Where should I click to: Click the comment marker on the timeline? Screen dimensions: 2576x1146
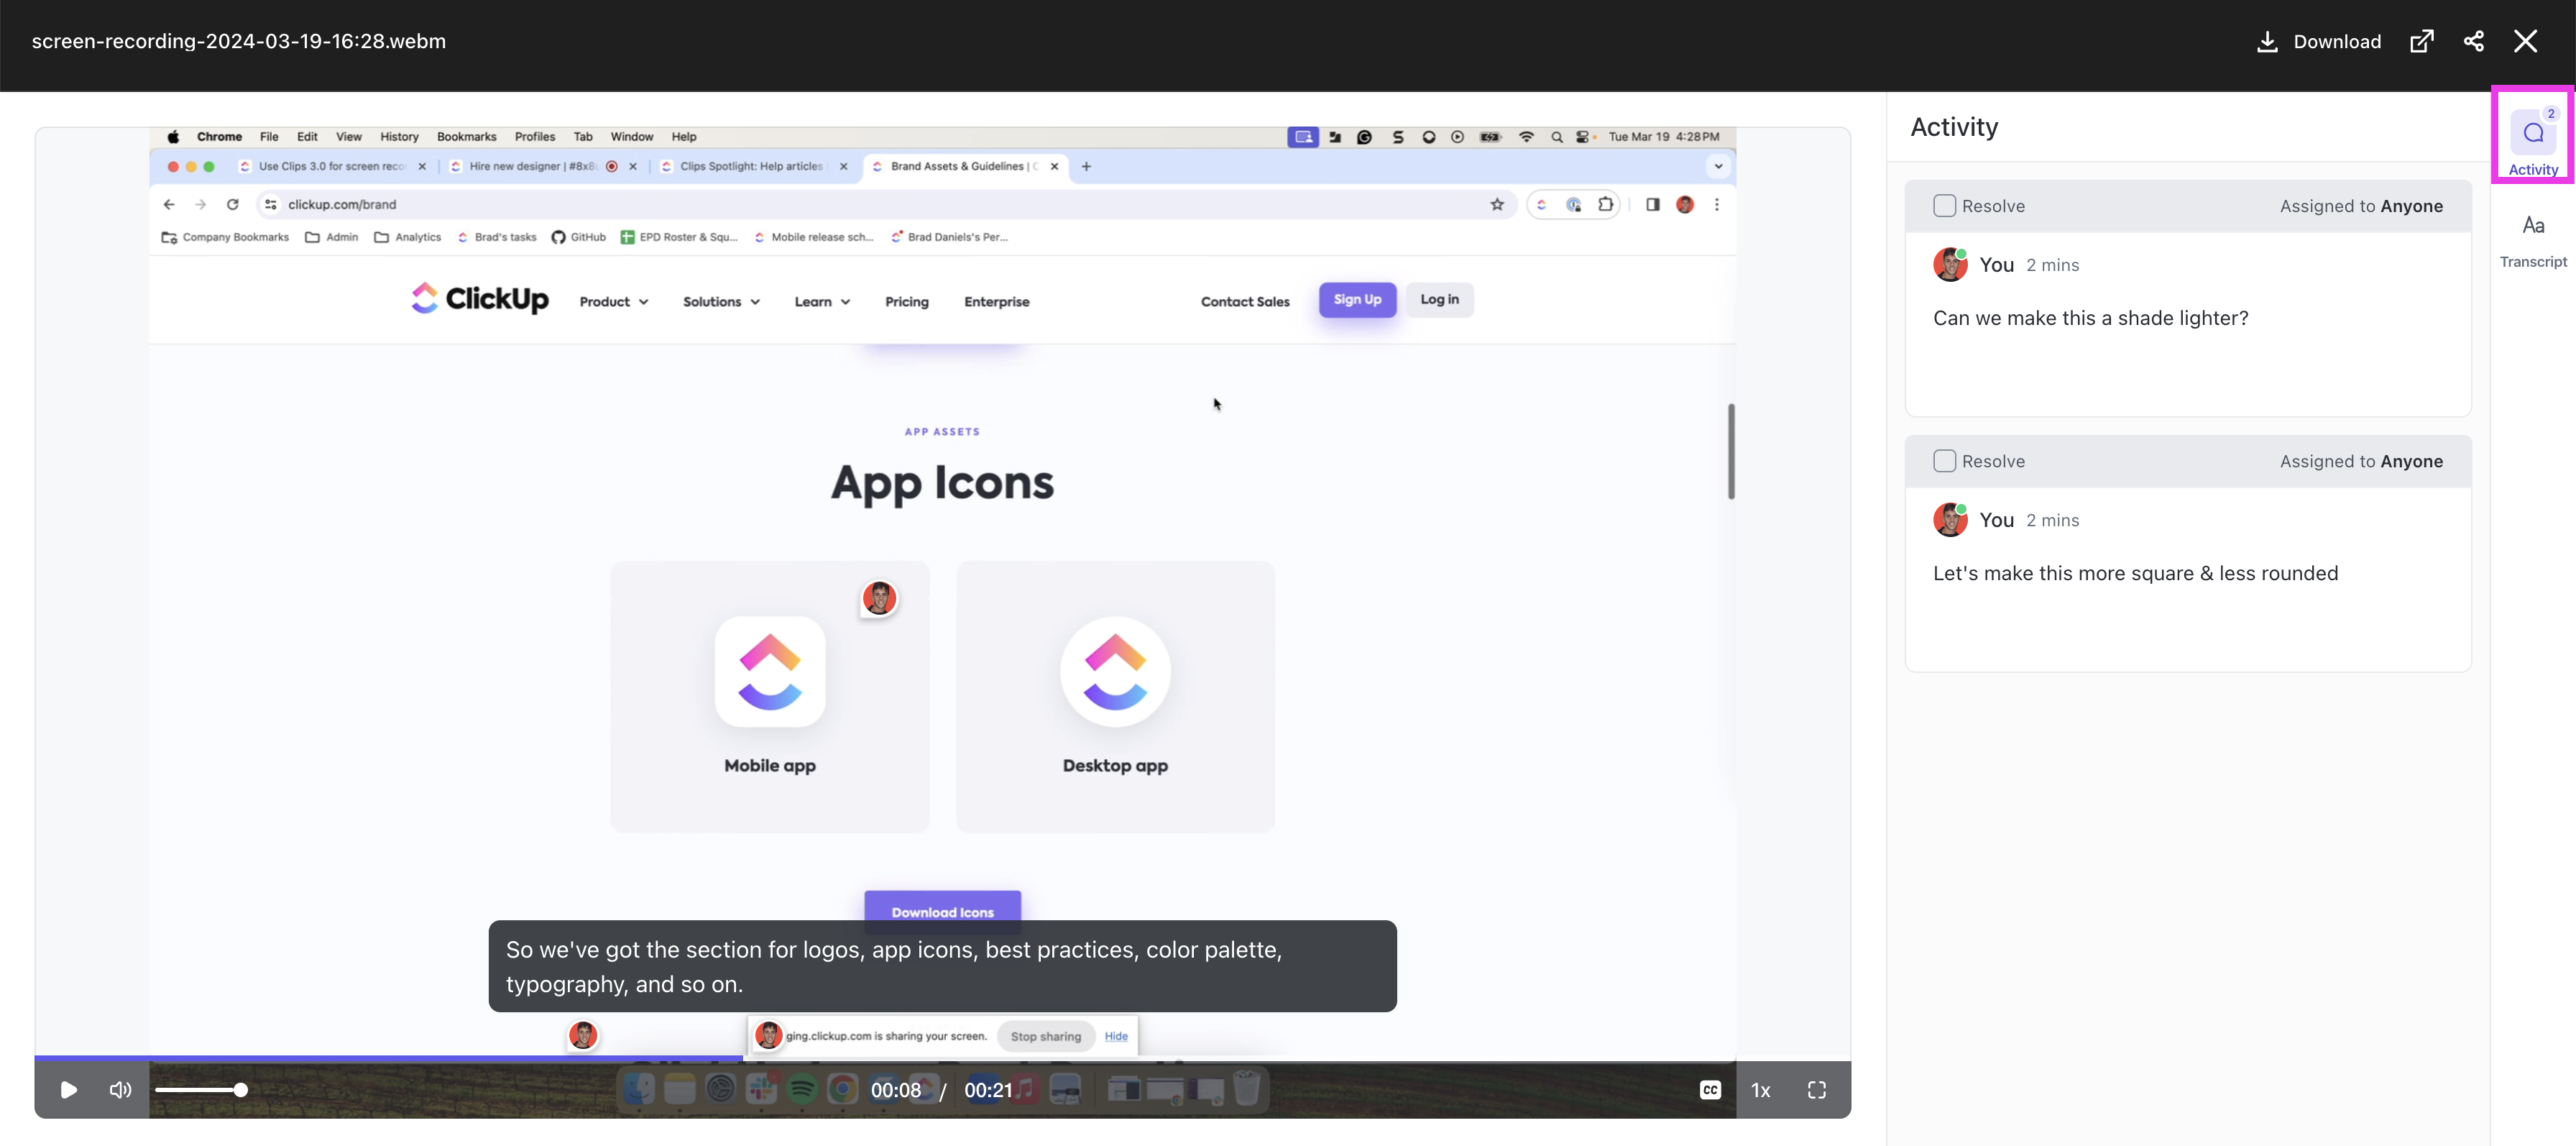583,1035
